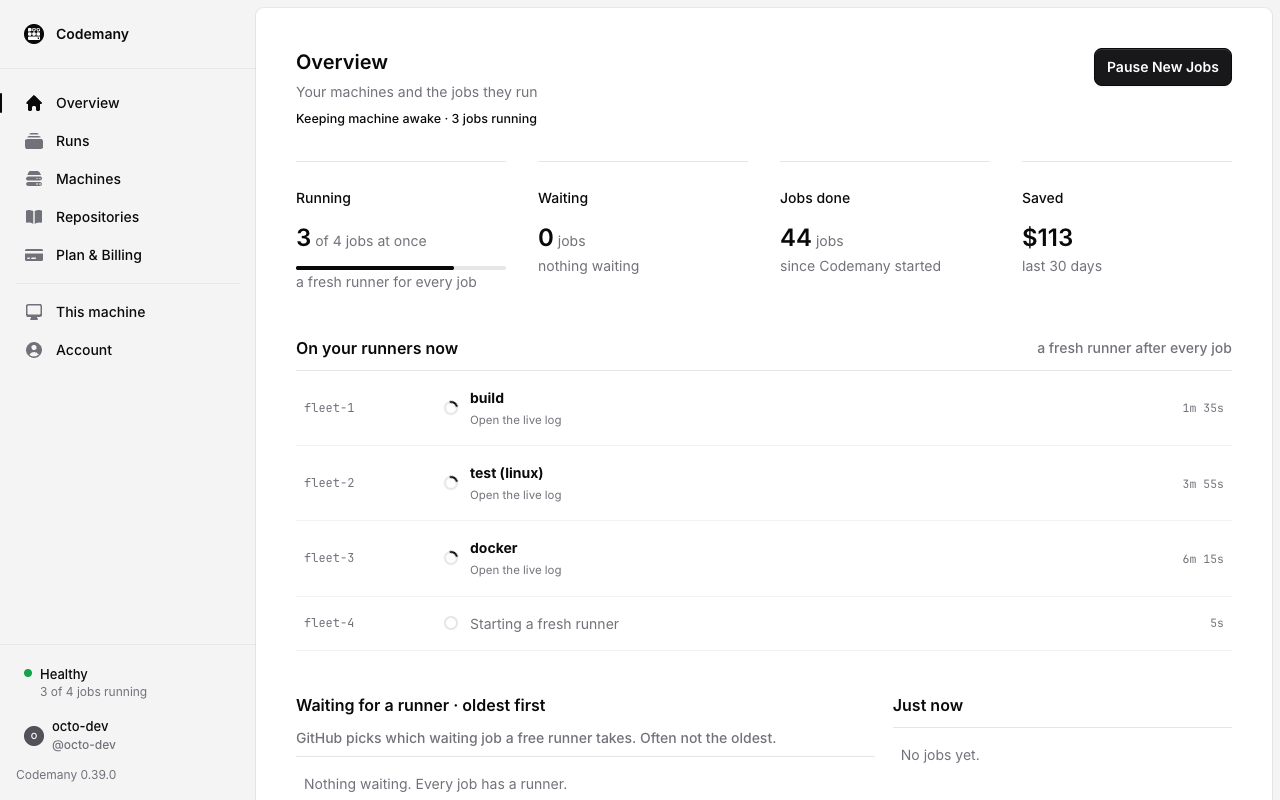The height and width of the screenshot is (800, 1280).
Task: Open Overview via its home icon
Action: pyautogui.click(x=34, y=103)
